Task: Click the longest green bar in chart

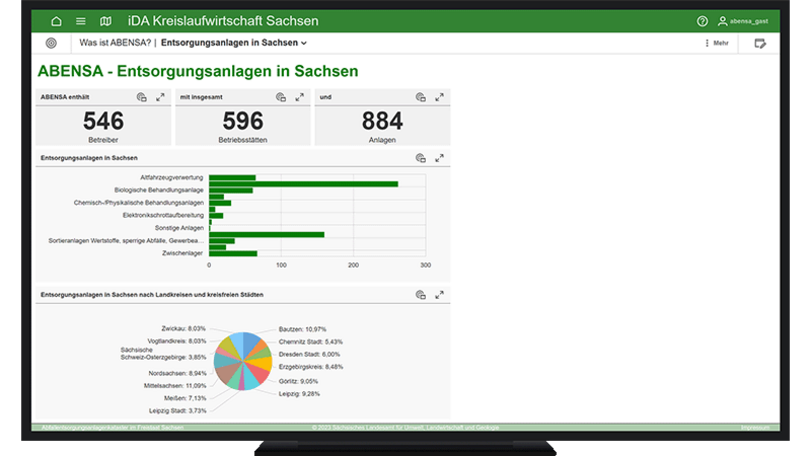Action: tap(303, 184)
